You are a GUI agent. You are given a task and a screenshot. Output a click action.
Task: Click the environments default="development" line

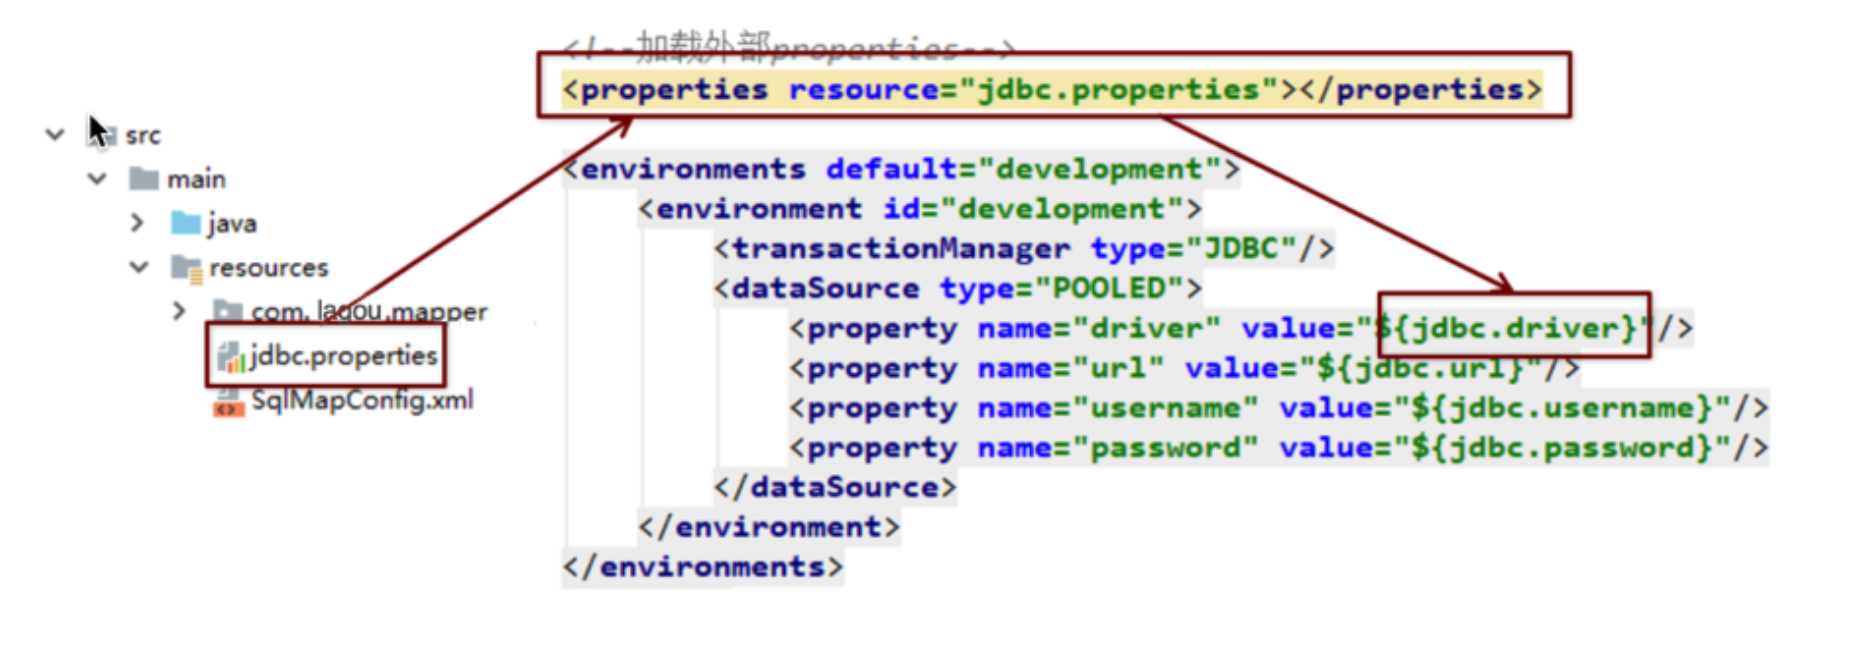click(901, 168)
